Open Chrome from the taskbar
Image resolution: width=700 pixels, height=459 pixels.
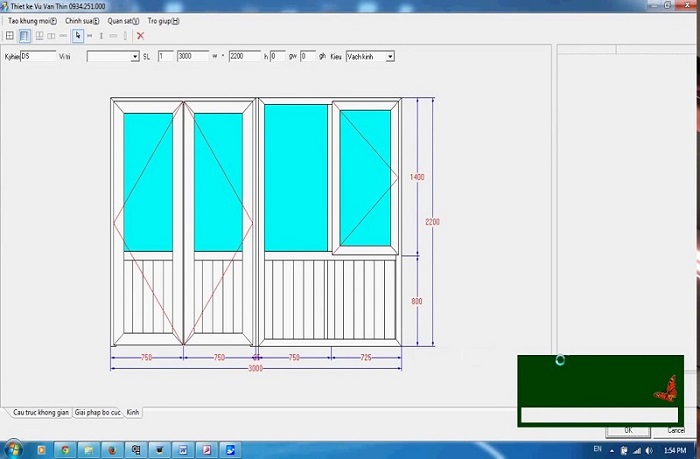coord(65,450)
